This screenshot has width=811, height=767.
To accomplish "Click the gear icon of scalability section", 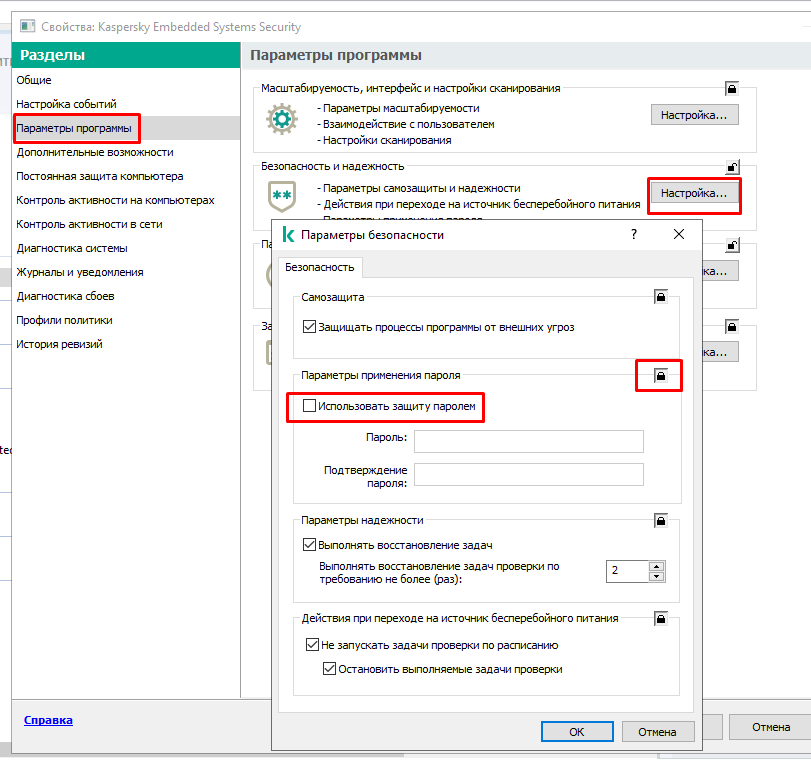I will [x=282, y=119].
